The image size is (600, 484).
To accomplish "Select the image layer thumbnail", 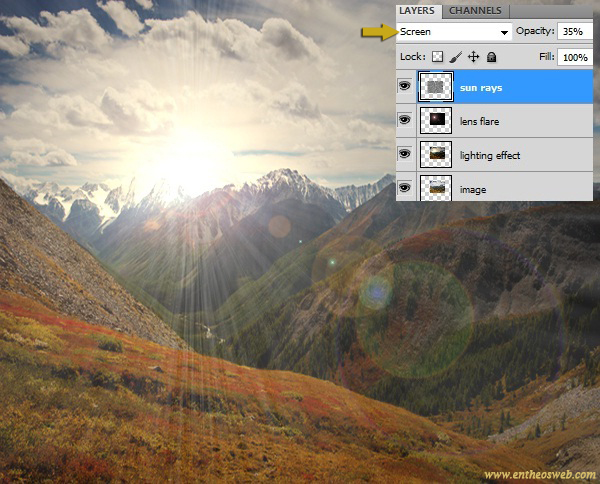I will [x=436, y=187].
